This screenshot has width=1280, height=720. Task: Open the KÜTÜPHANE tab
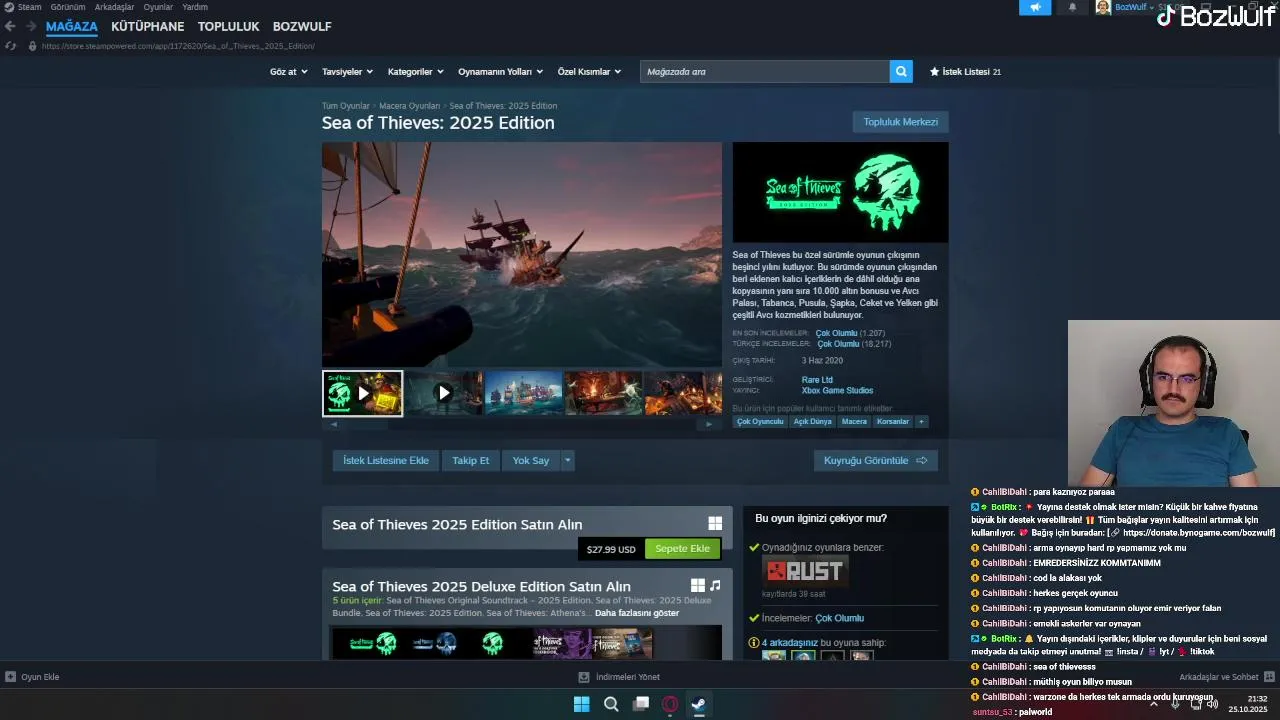coord(148,26)
